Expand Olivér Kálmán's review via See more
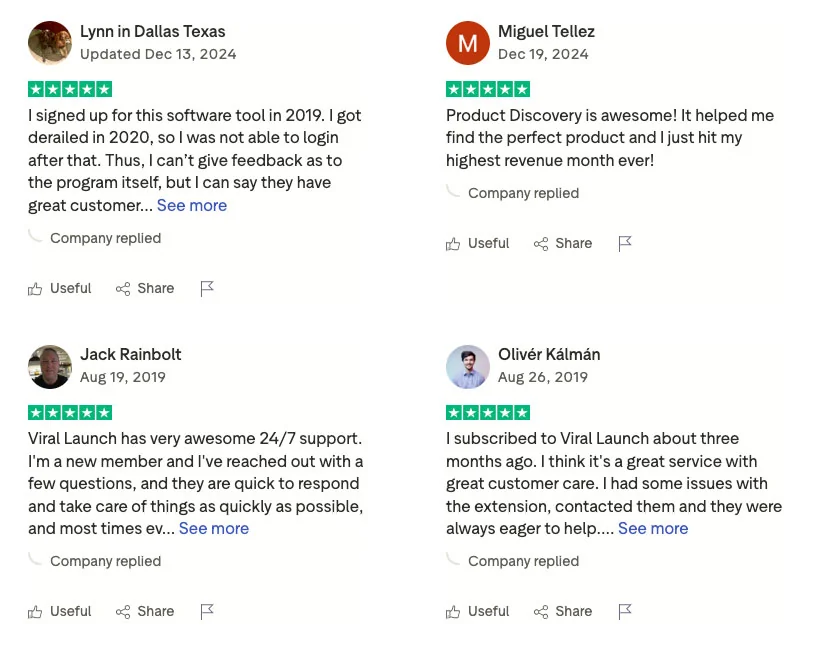Screen dimensions: 817x662 pyautogui.click(x=653, y=529)
